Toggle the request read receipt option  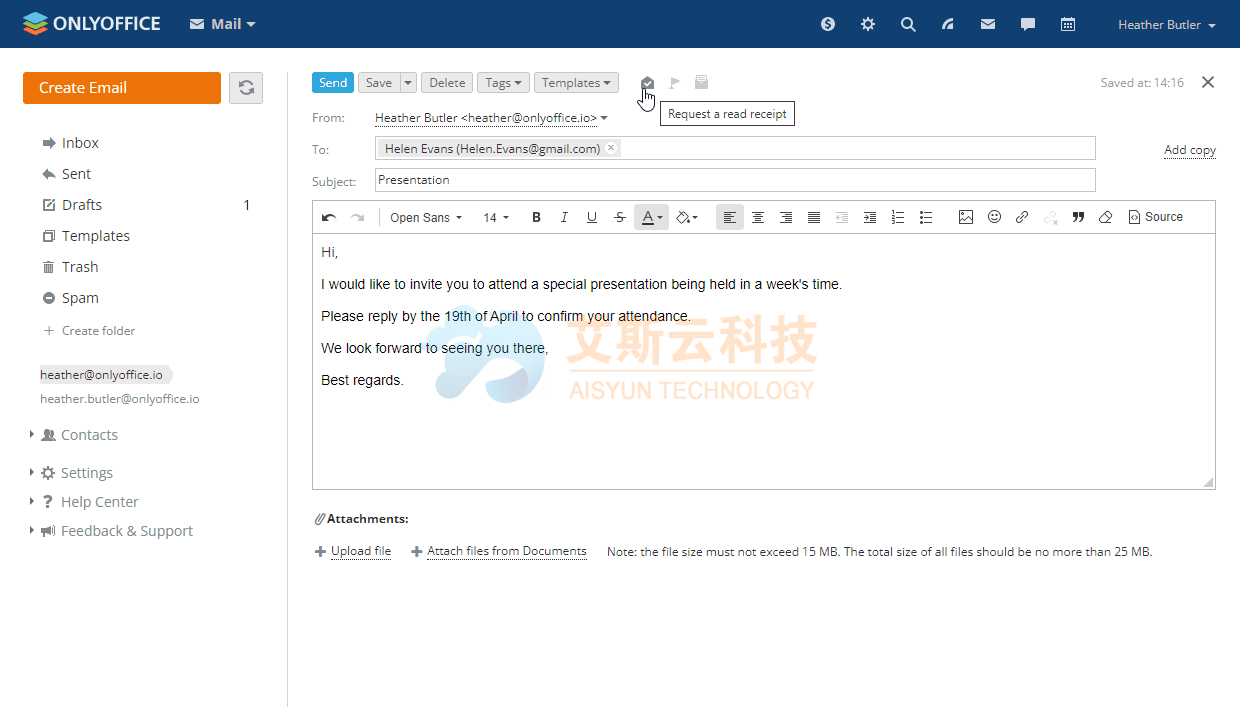(647, 83)
